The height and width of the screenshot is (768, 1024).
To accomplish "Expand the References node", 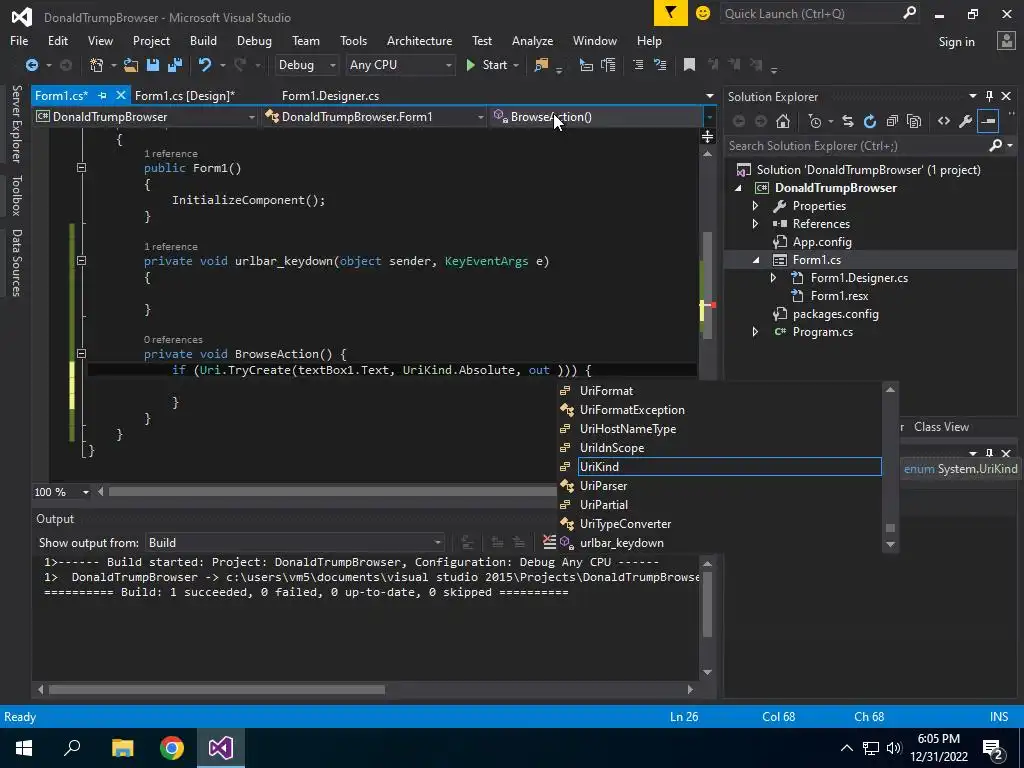I will (756, 224).
